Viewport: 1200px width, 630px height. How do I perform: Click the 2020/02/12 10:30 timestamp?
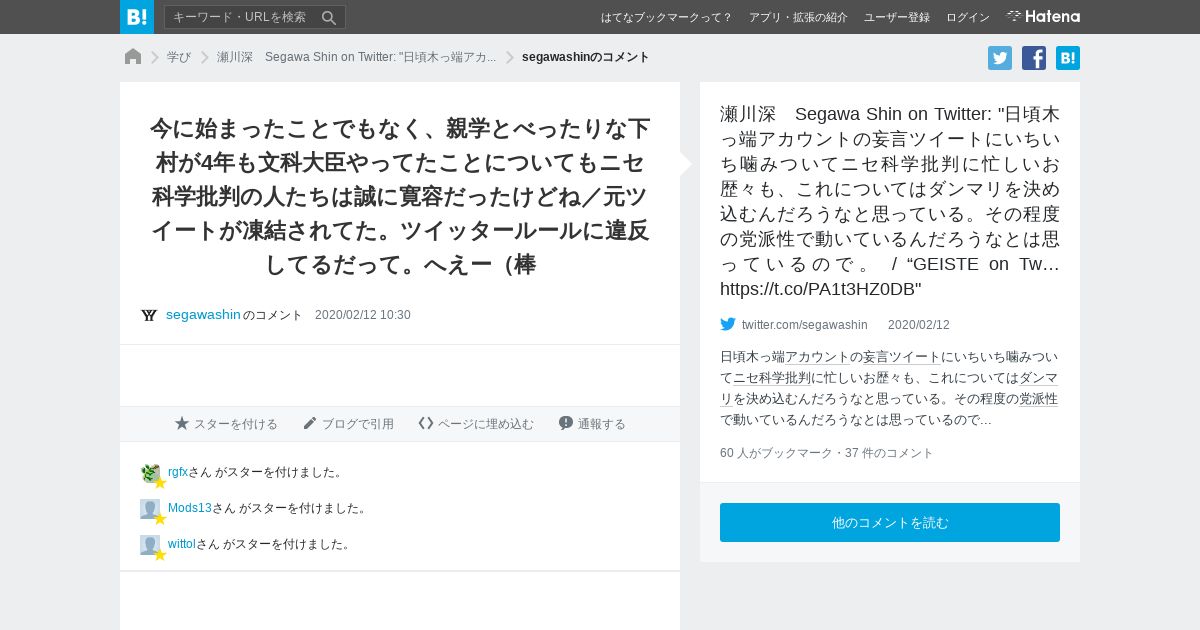363,315
